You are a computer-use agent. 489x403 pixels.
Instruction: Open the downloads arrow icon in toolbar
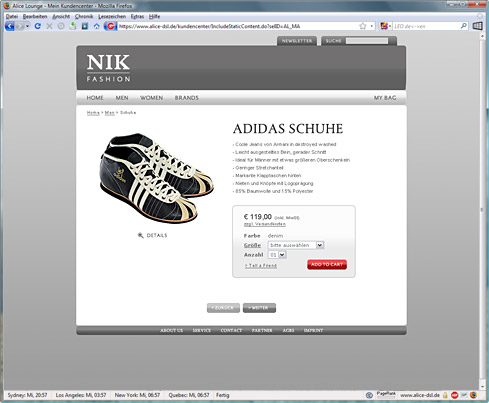(73, 26)
